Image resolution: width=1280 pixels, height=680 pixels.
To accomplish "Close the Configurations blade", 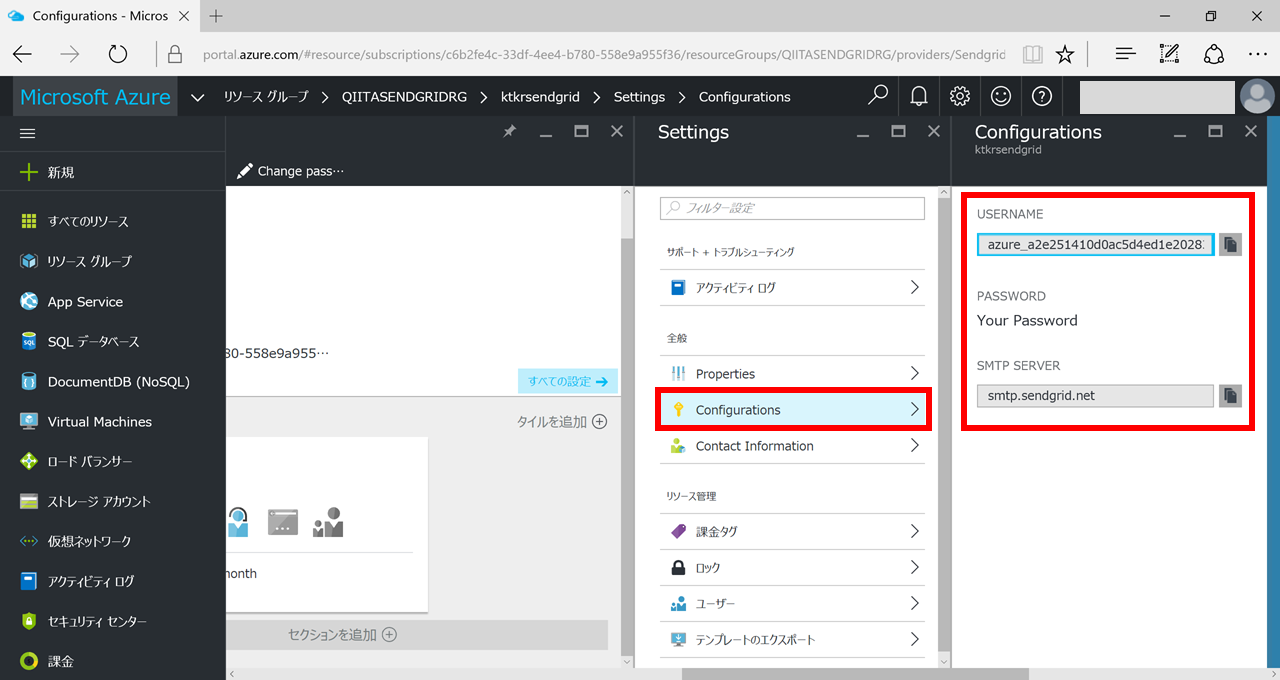I will point(1250,131).
